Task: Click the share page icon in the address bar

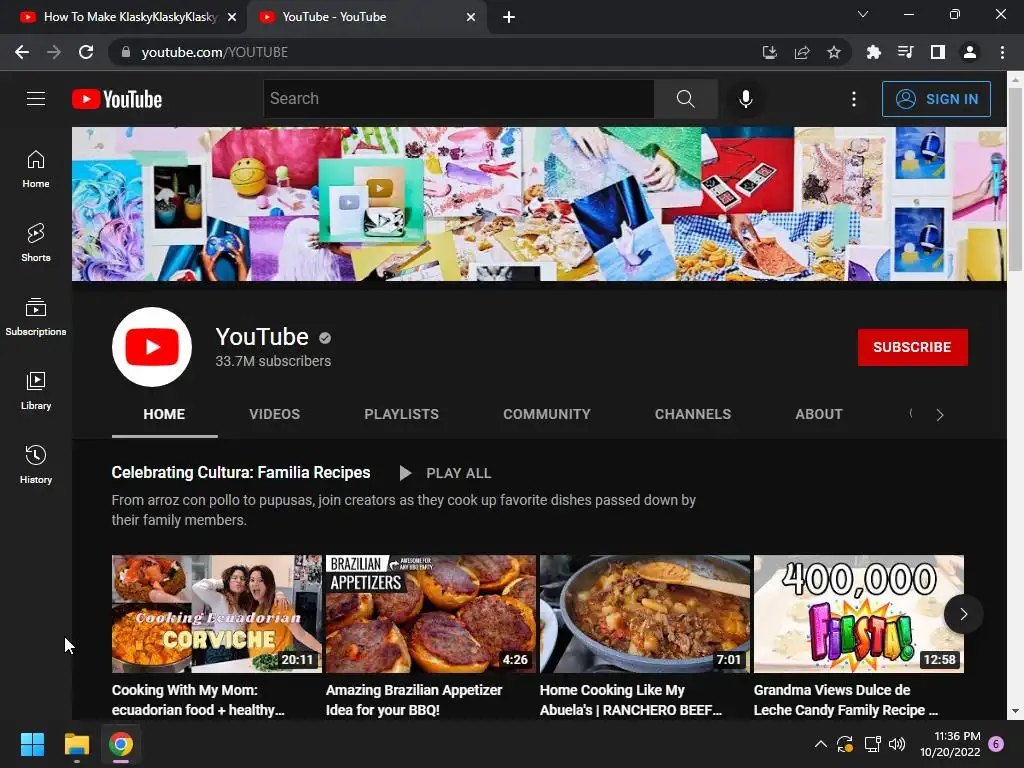Action: [x=802, y=52]
